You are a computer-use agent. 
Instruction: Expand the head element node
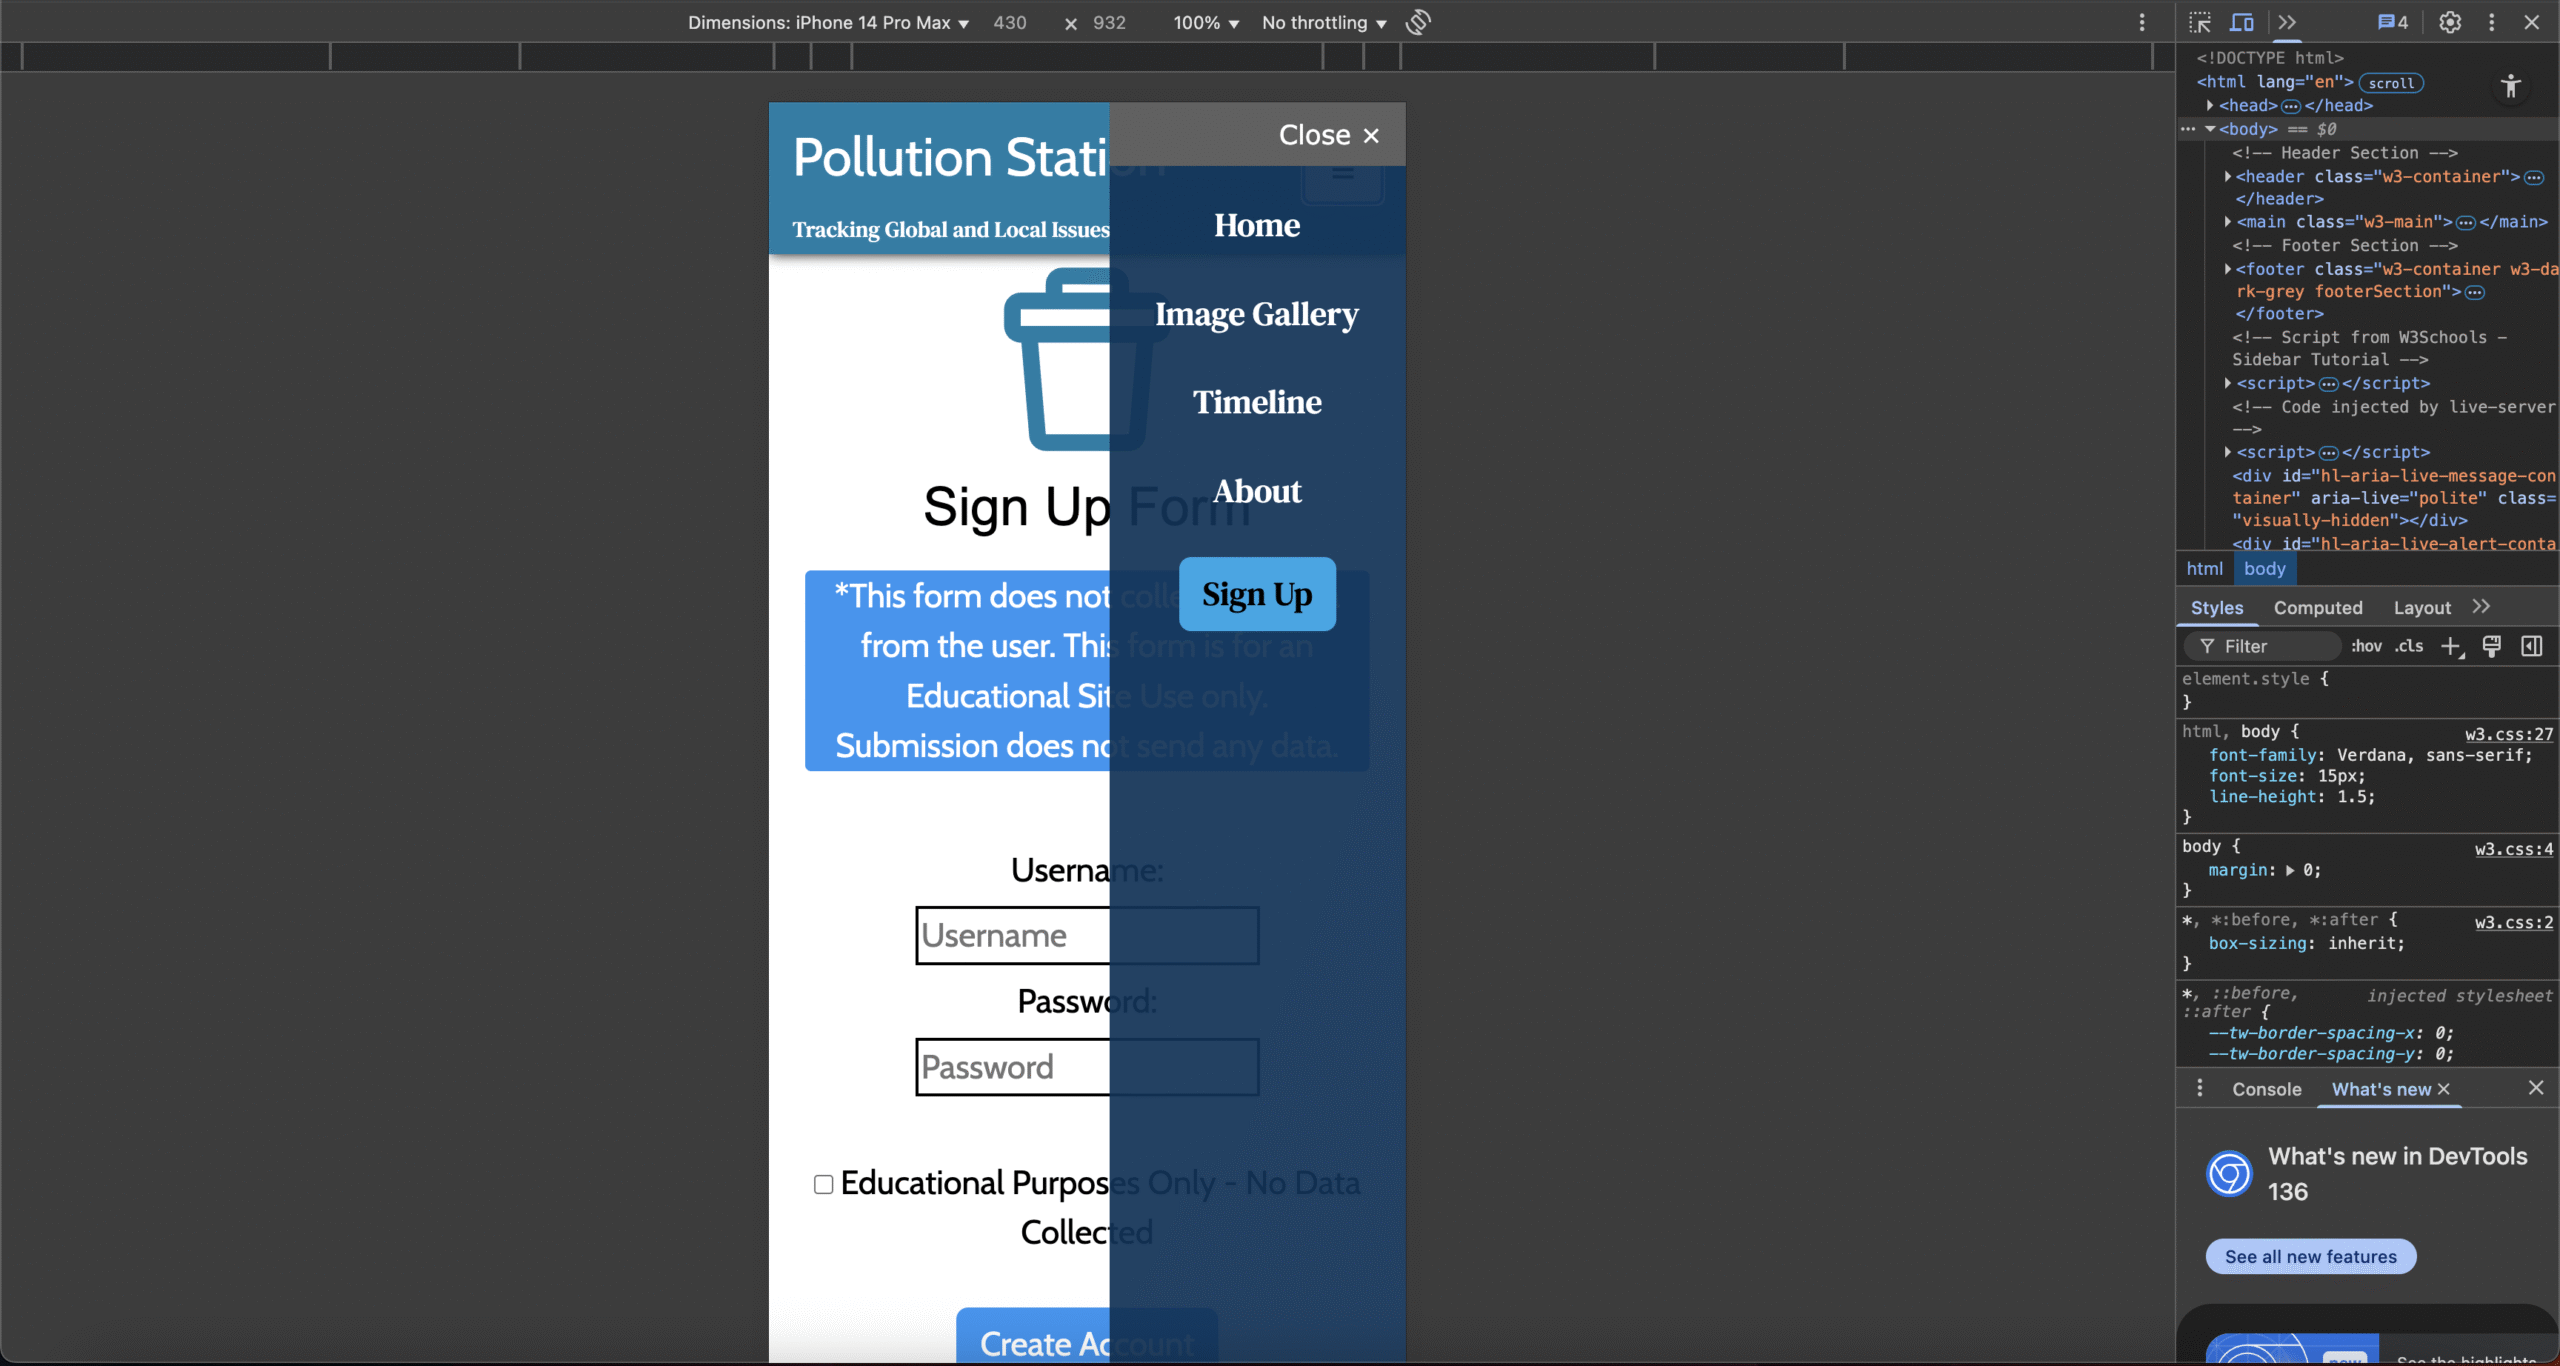2210,105
